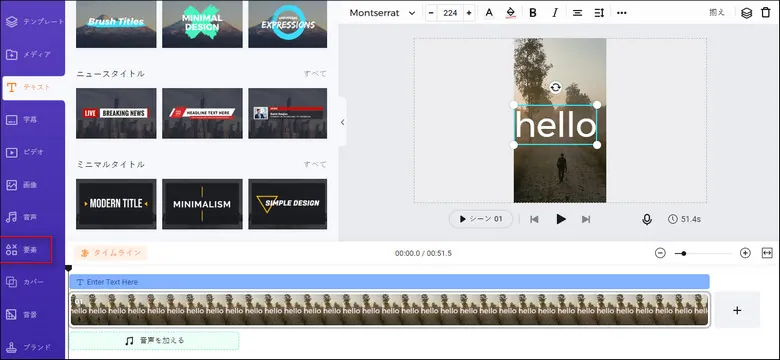The height and width of the screenshot is (360, 780).
Task: Zoom out timeline with minus icon
Action: click(660, 253)
